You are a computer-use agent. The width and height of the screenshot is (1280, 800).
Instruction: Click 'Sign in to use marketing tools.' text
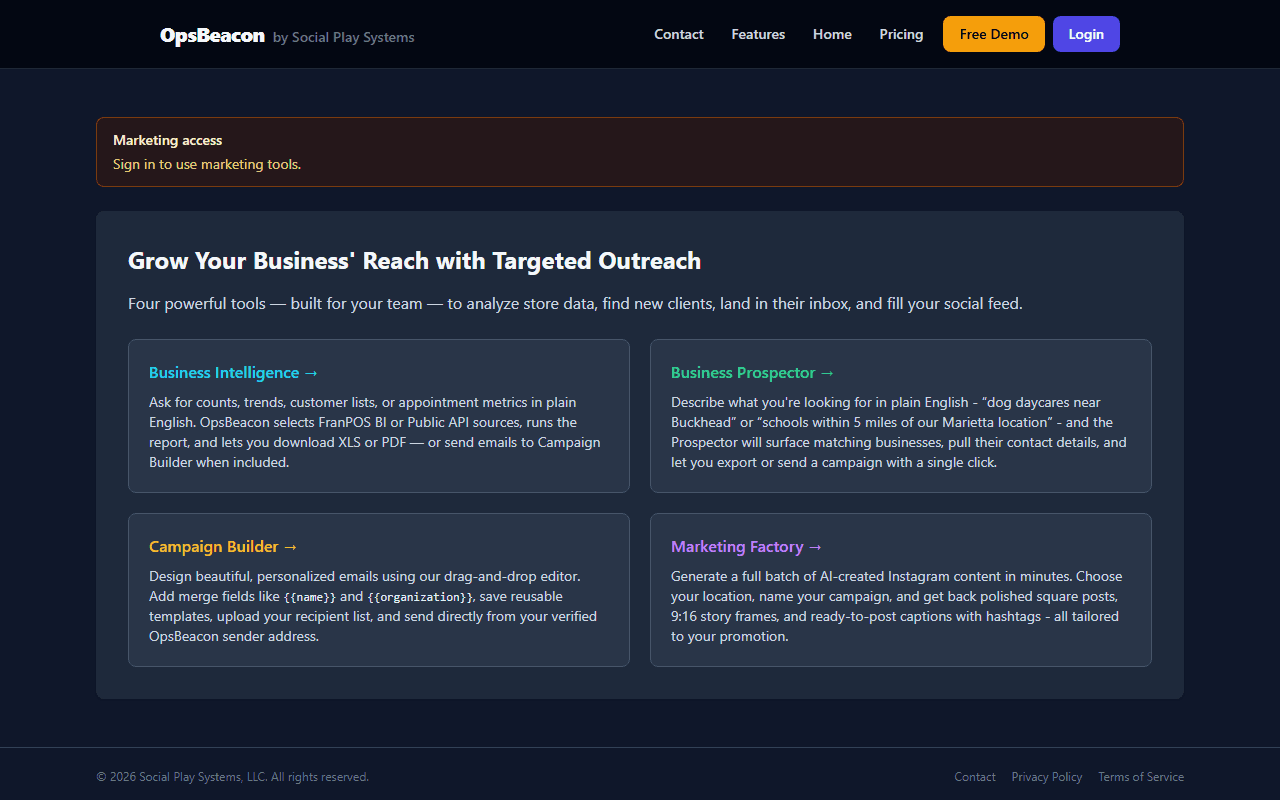pos(207,164)
